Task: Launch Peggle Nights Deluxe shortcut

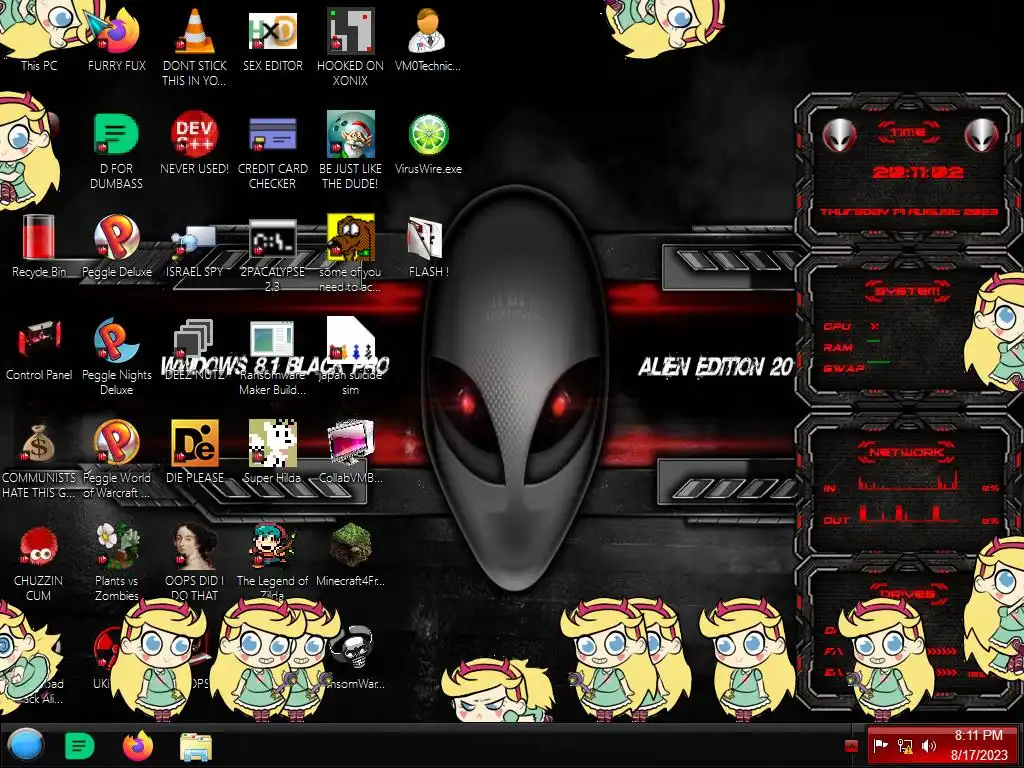Action: [117, 357]
